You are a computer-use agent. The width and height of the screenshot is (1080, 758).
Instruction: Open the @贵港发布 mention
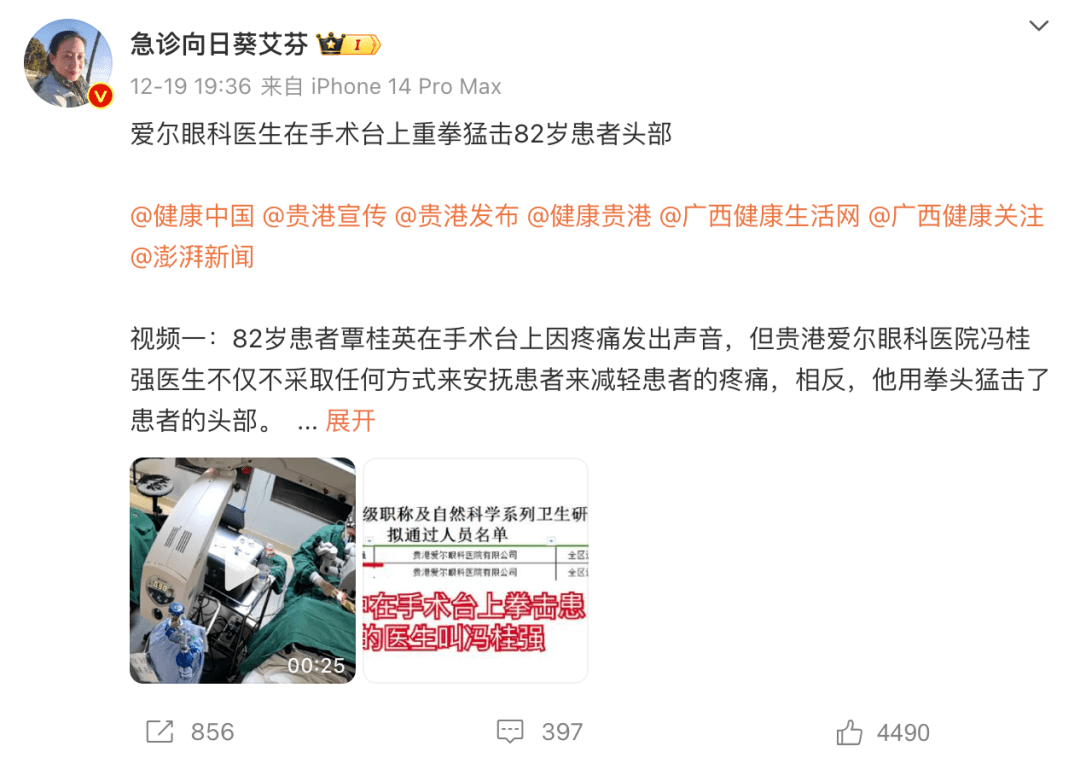(x=457, y=216)
